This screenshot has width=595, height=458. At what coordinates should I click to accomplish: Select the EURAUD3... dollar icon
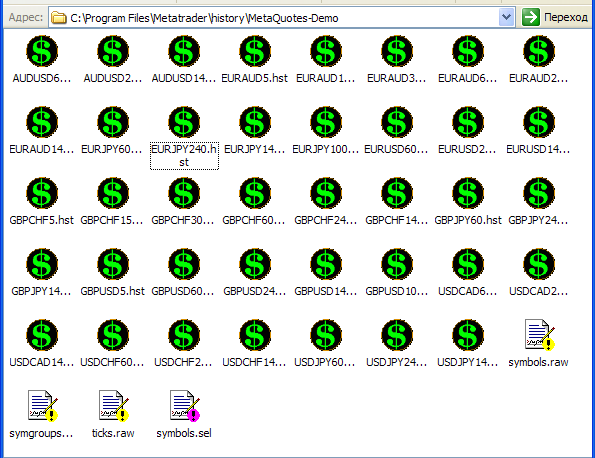click(397, 51)
